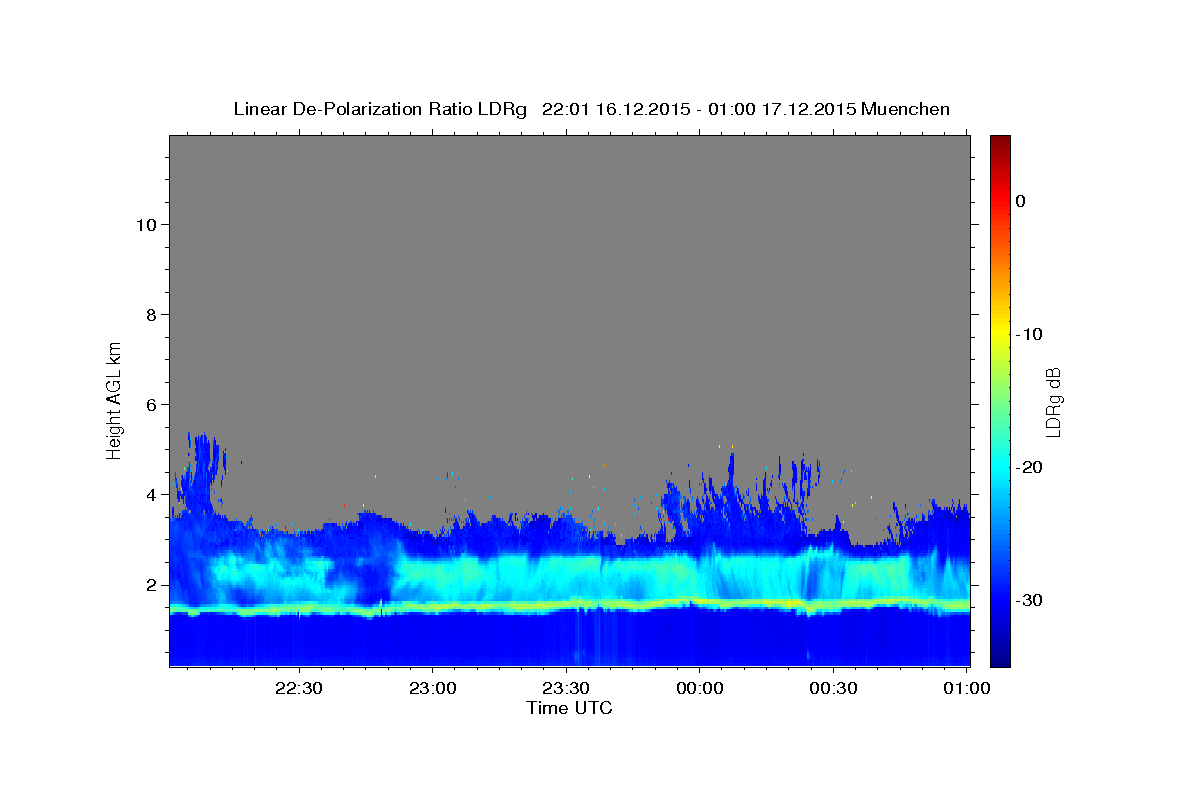Click the colorbar value -30
Image resolution: width=1200 pixels, height=800 pixels.
click(x=1029, y=600)
